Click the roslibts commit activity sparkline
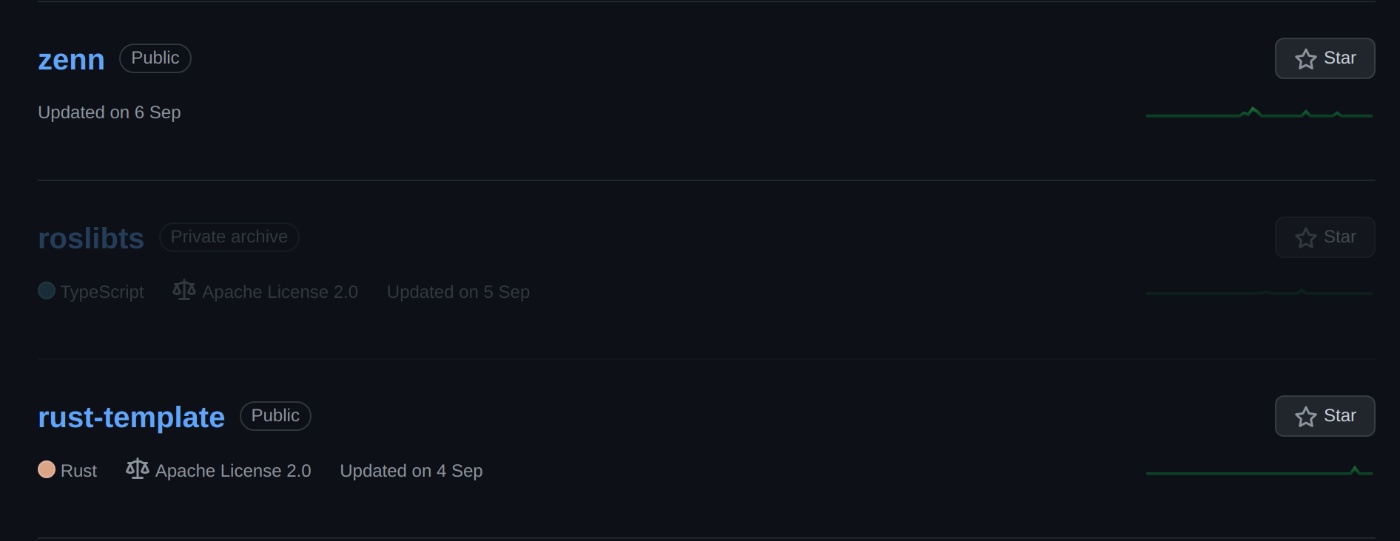 click(x=1259, y=292)
